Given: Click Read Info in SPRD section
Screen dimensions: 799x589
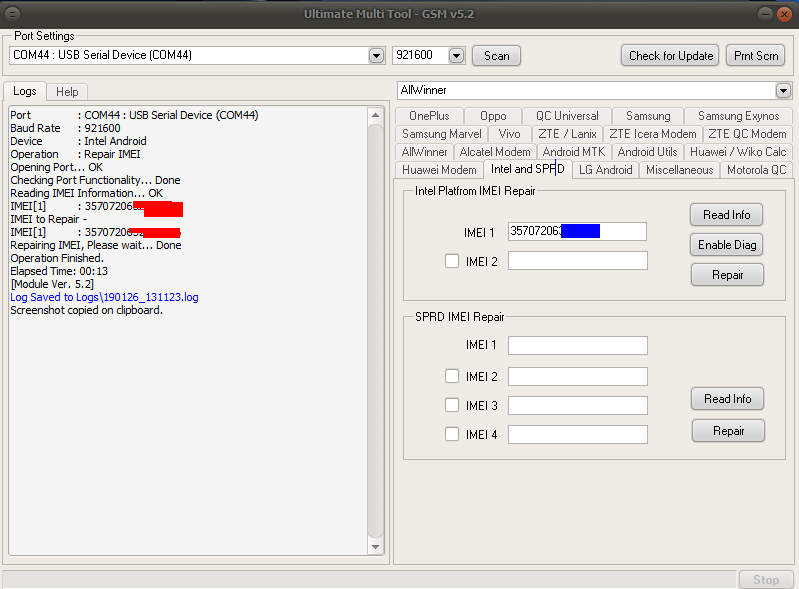Looking at the screenshot, I should [728, 398].
